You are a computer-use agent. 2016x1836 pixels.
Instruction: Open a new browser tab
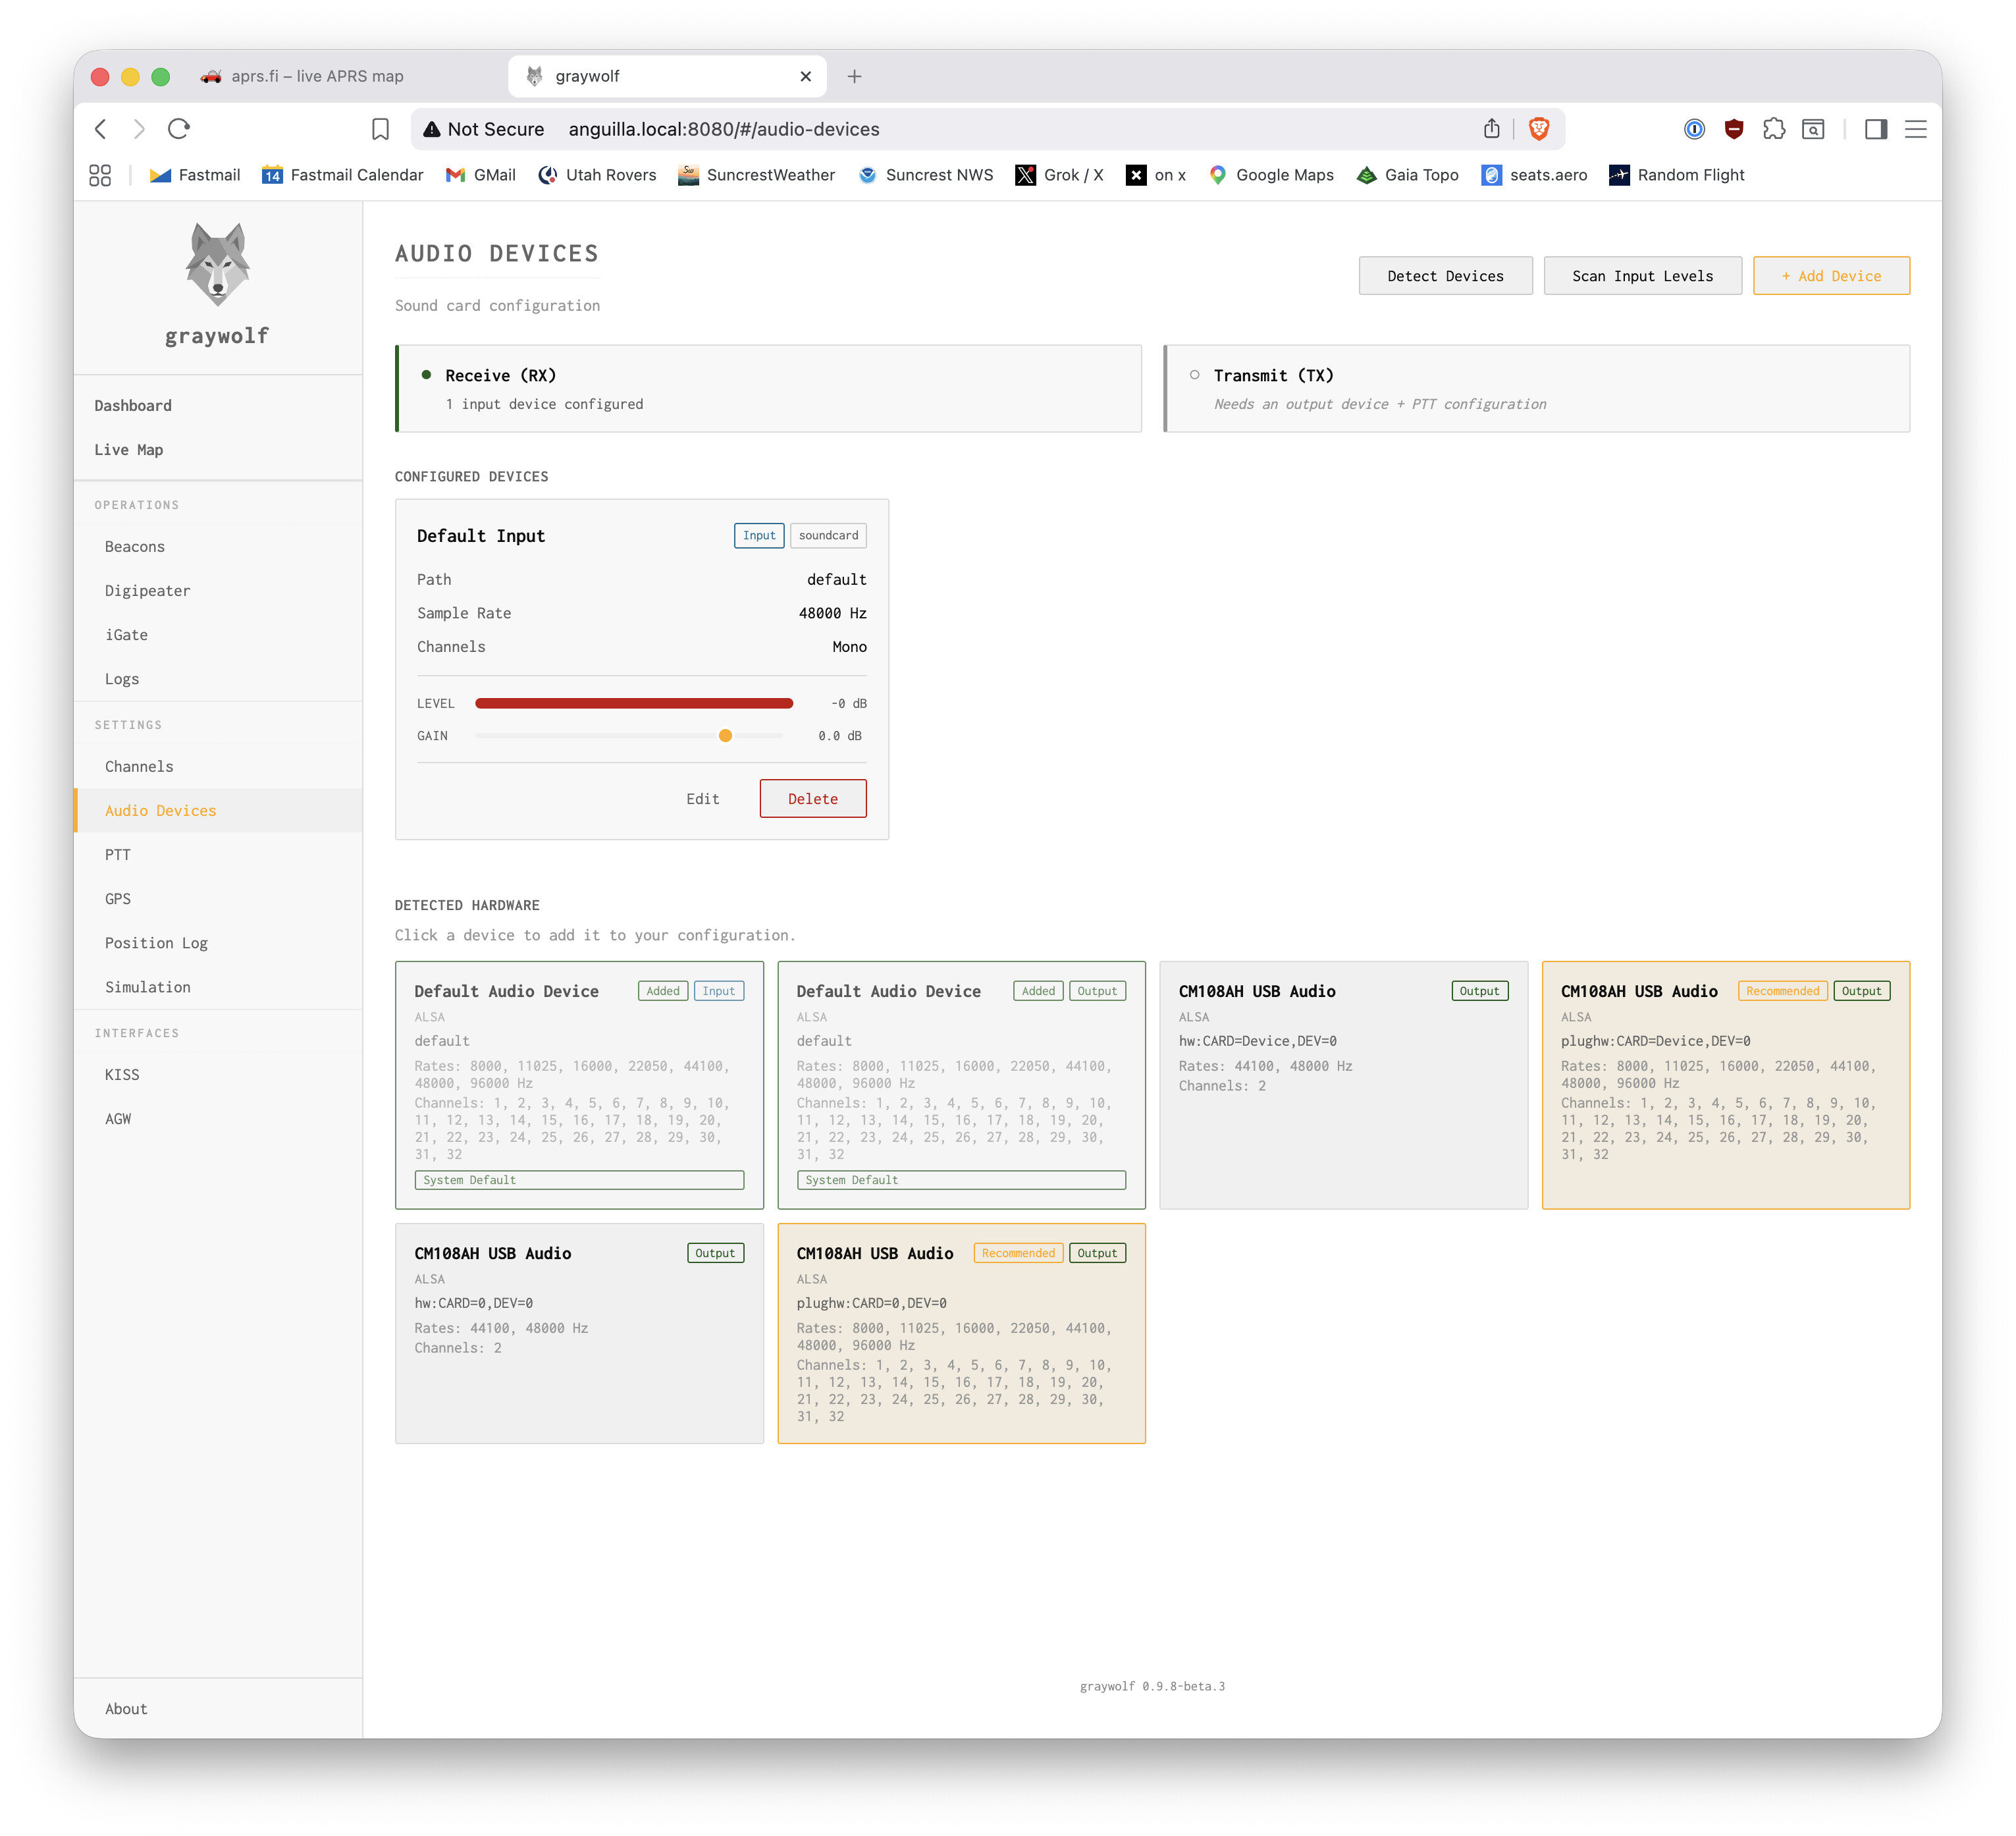click(x=854, y=76)
